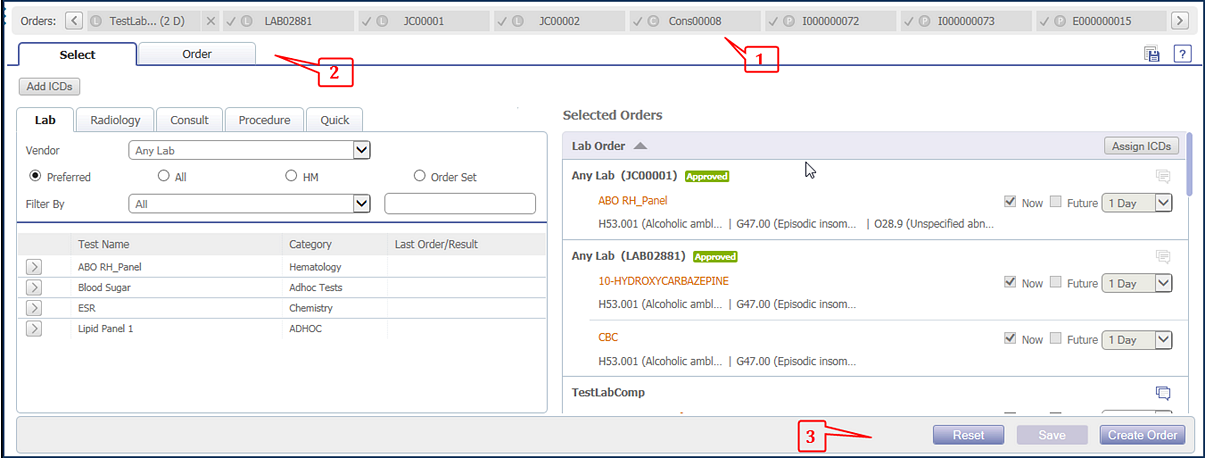
Task: Select the Order Set radio button
Action: [x=420, y=177]
